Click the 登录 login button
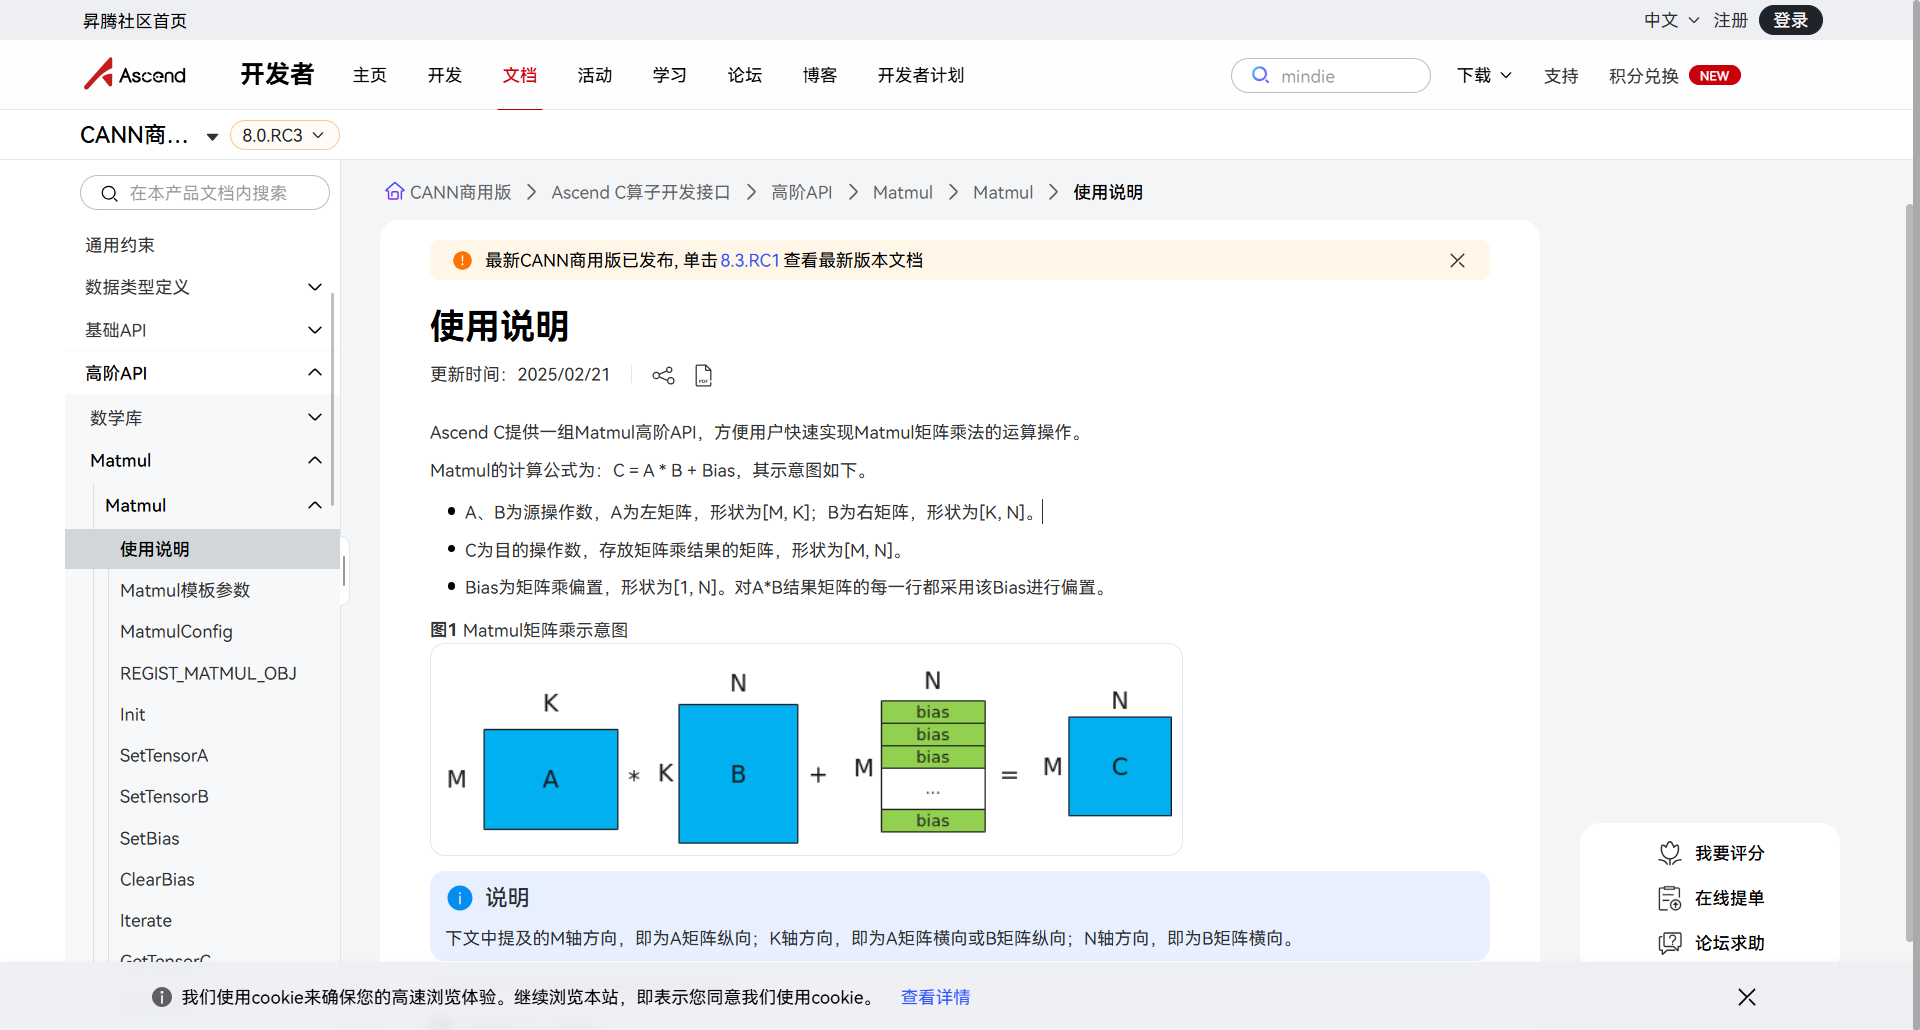Image resolution: width=1920 pixels, height=1030 pixels. [x=1790, y=20]
